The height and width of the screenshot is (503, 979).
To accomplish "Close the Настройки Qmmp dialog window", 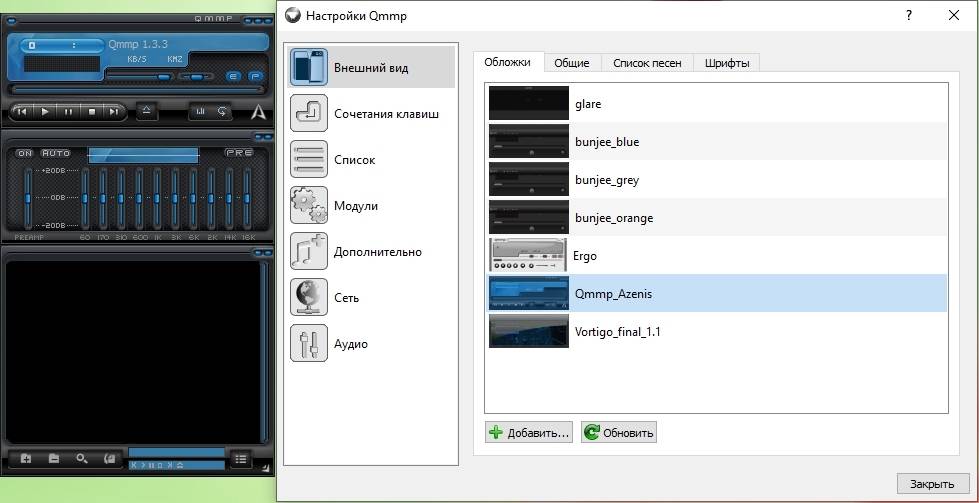I will pos(953,16).
